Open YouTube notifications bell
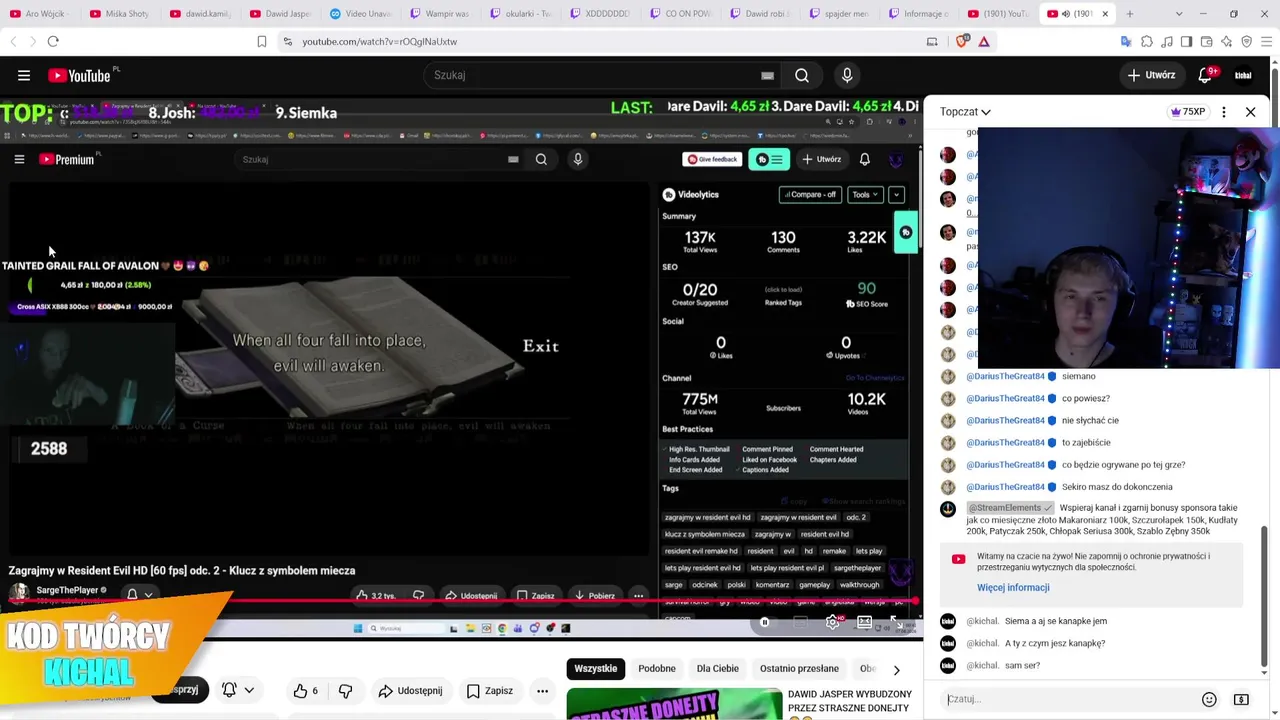 pyautogui.click(x=1206, y=75)
